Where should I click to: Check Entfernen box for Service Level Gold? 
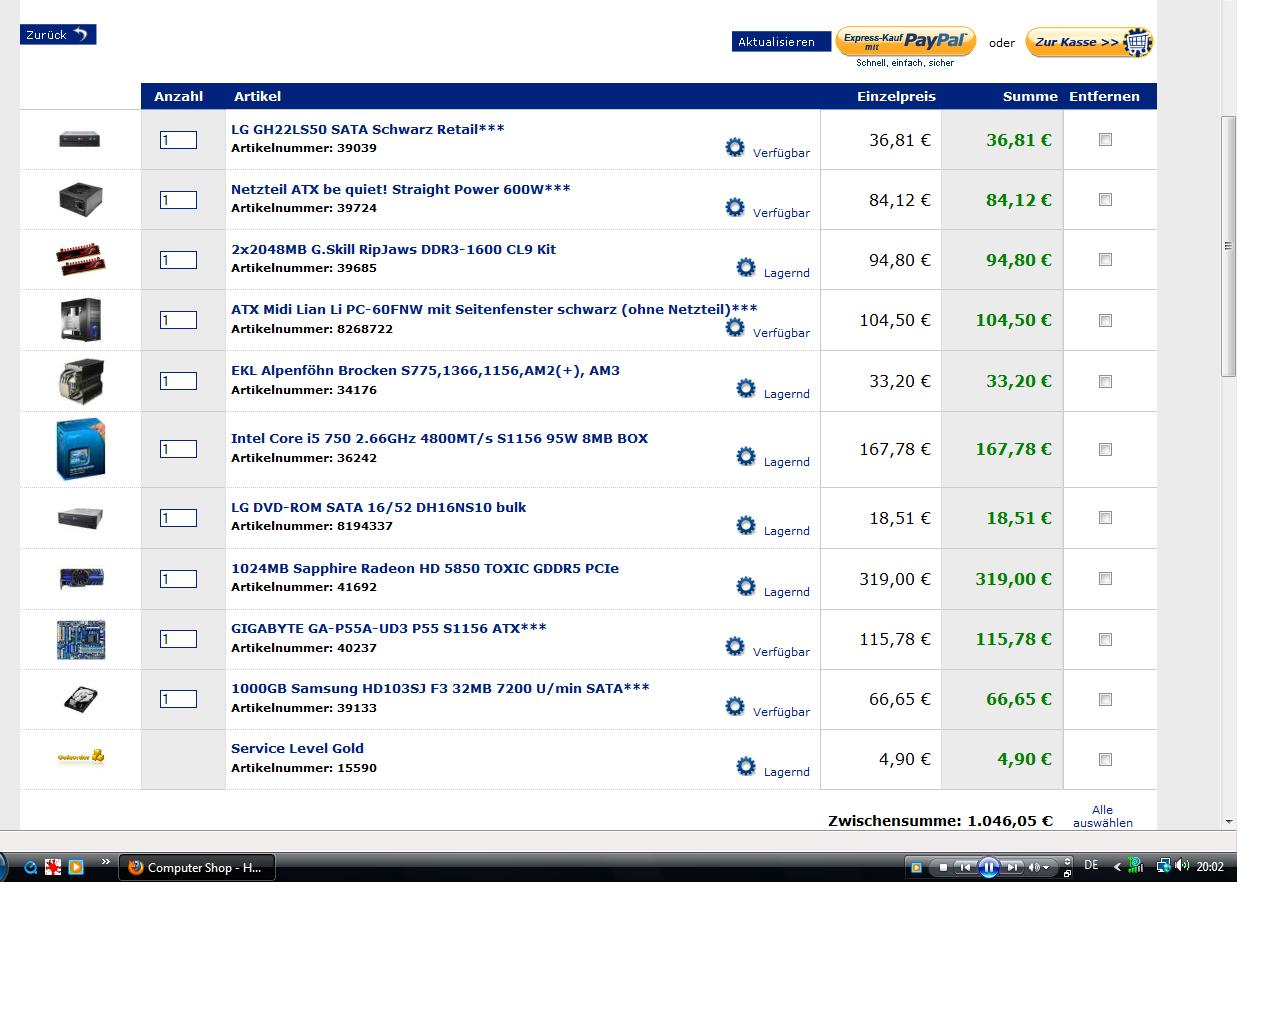[x=1105, y=760]
